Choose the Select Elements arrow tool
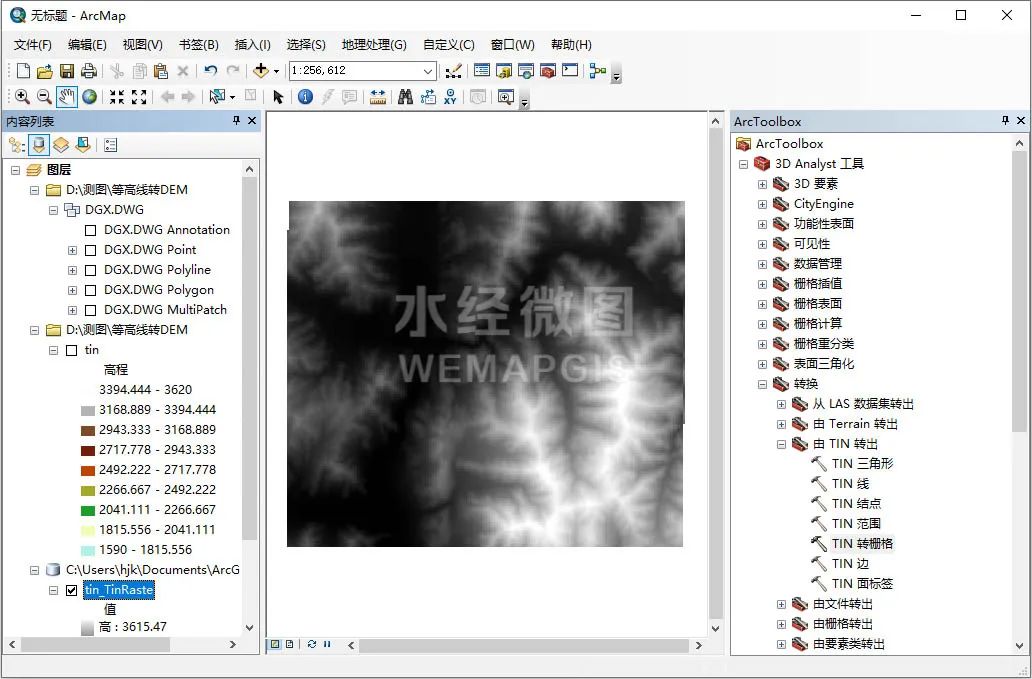 tap(278, 97)
